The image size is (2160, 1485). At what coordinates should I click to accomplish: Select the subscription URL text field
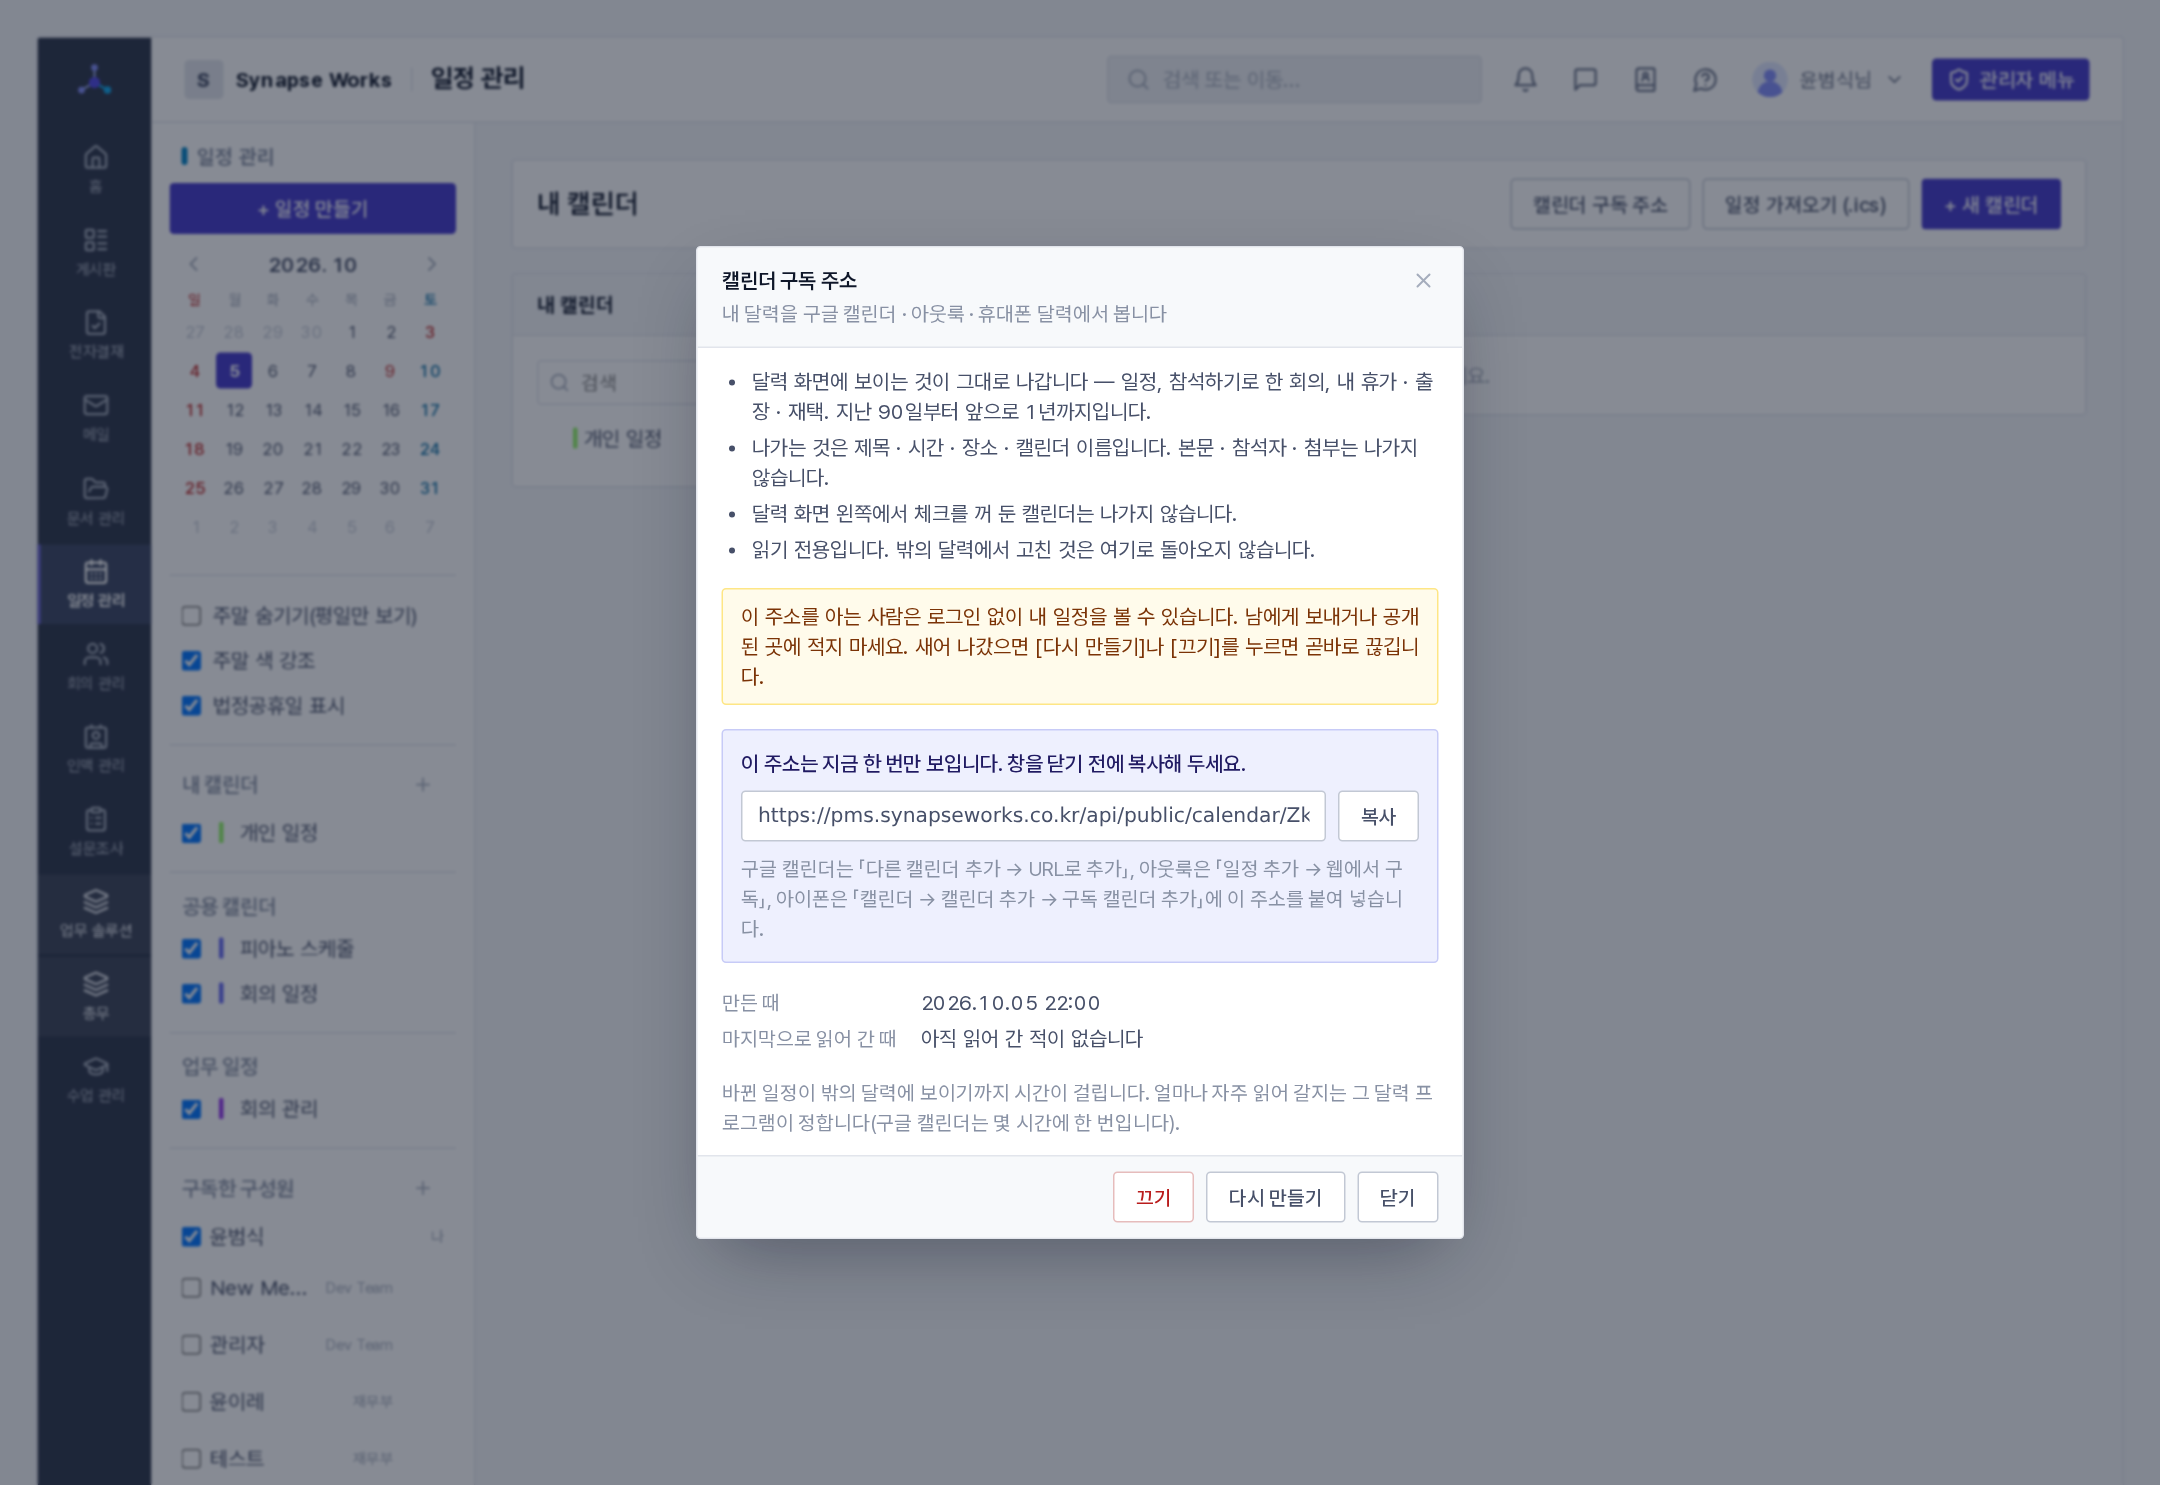(x=1033, y=816)
